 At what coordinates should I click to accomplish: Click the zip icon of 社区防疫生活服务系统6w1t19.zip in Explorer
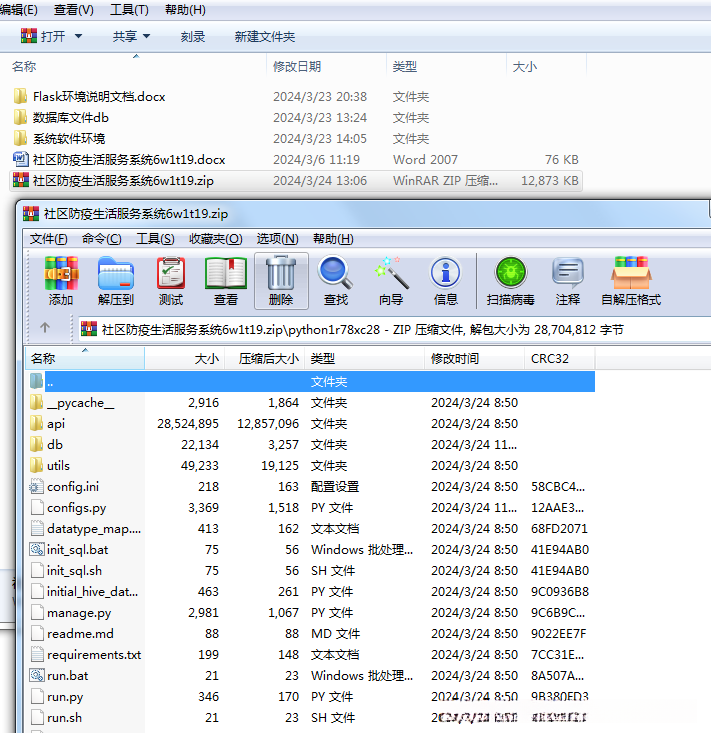[x=21, y=180]
